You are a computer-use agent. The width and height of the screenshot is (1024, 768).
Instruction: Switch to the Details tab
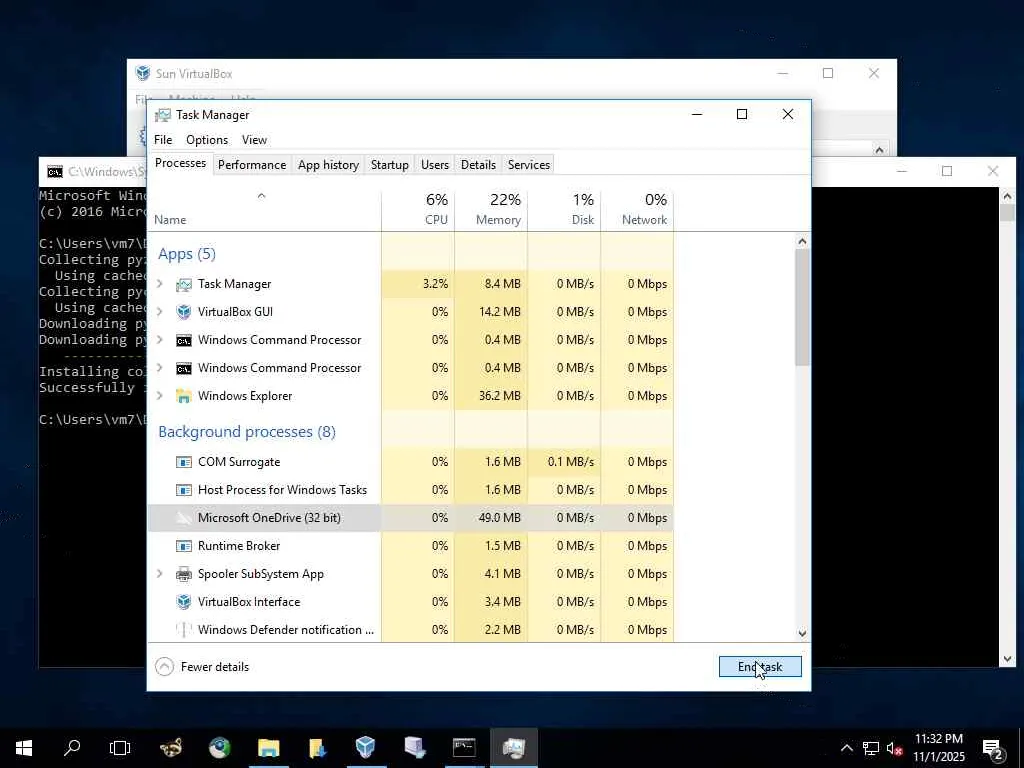[x=479, y=165]
